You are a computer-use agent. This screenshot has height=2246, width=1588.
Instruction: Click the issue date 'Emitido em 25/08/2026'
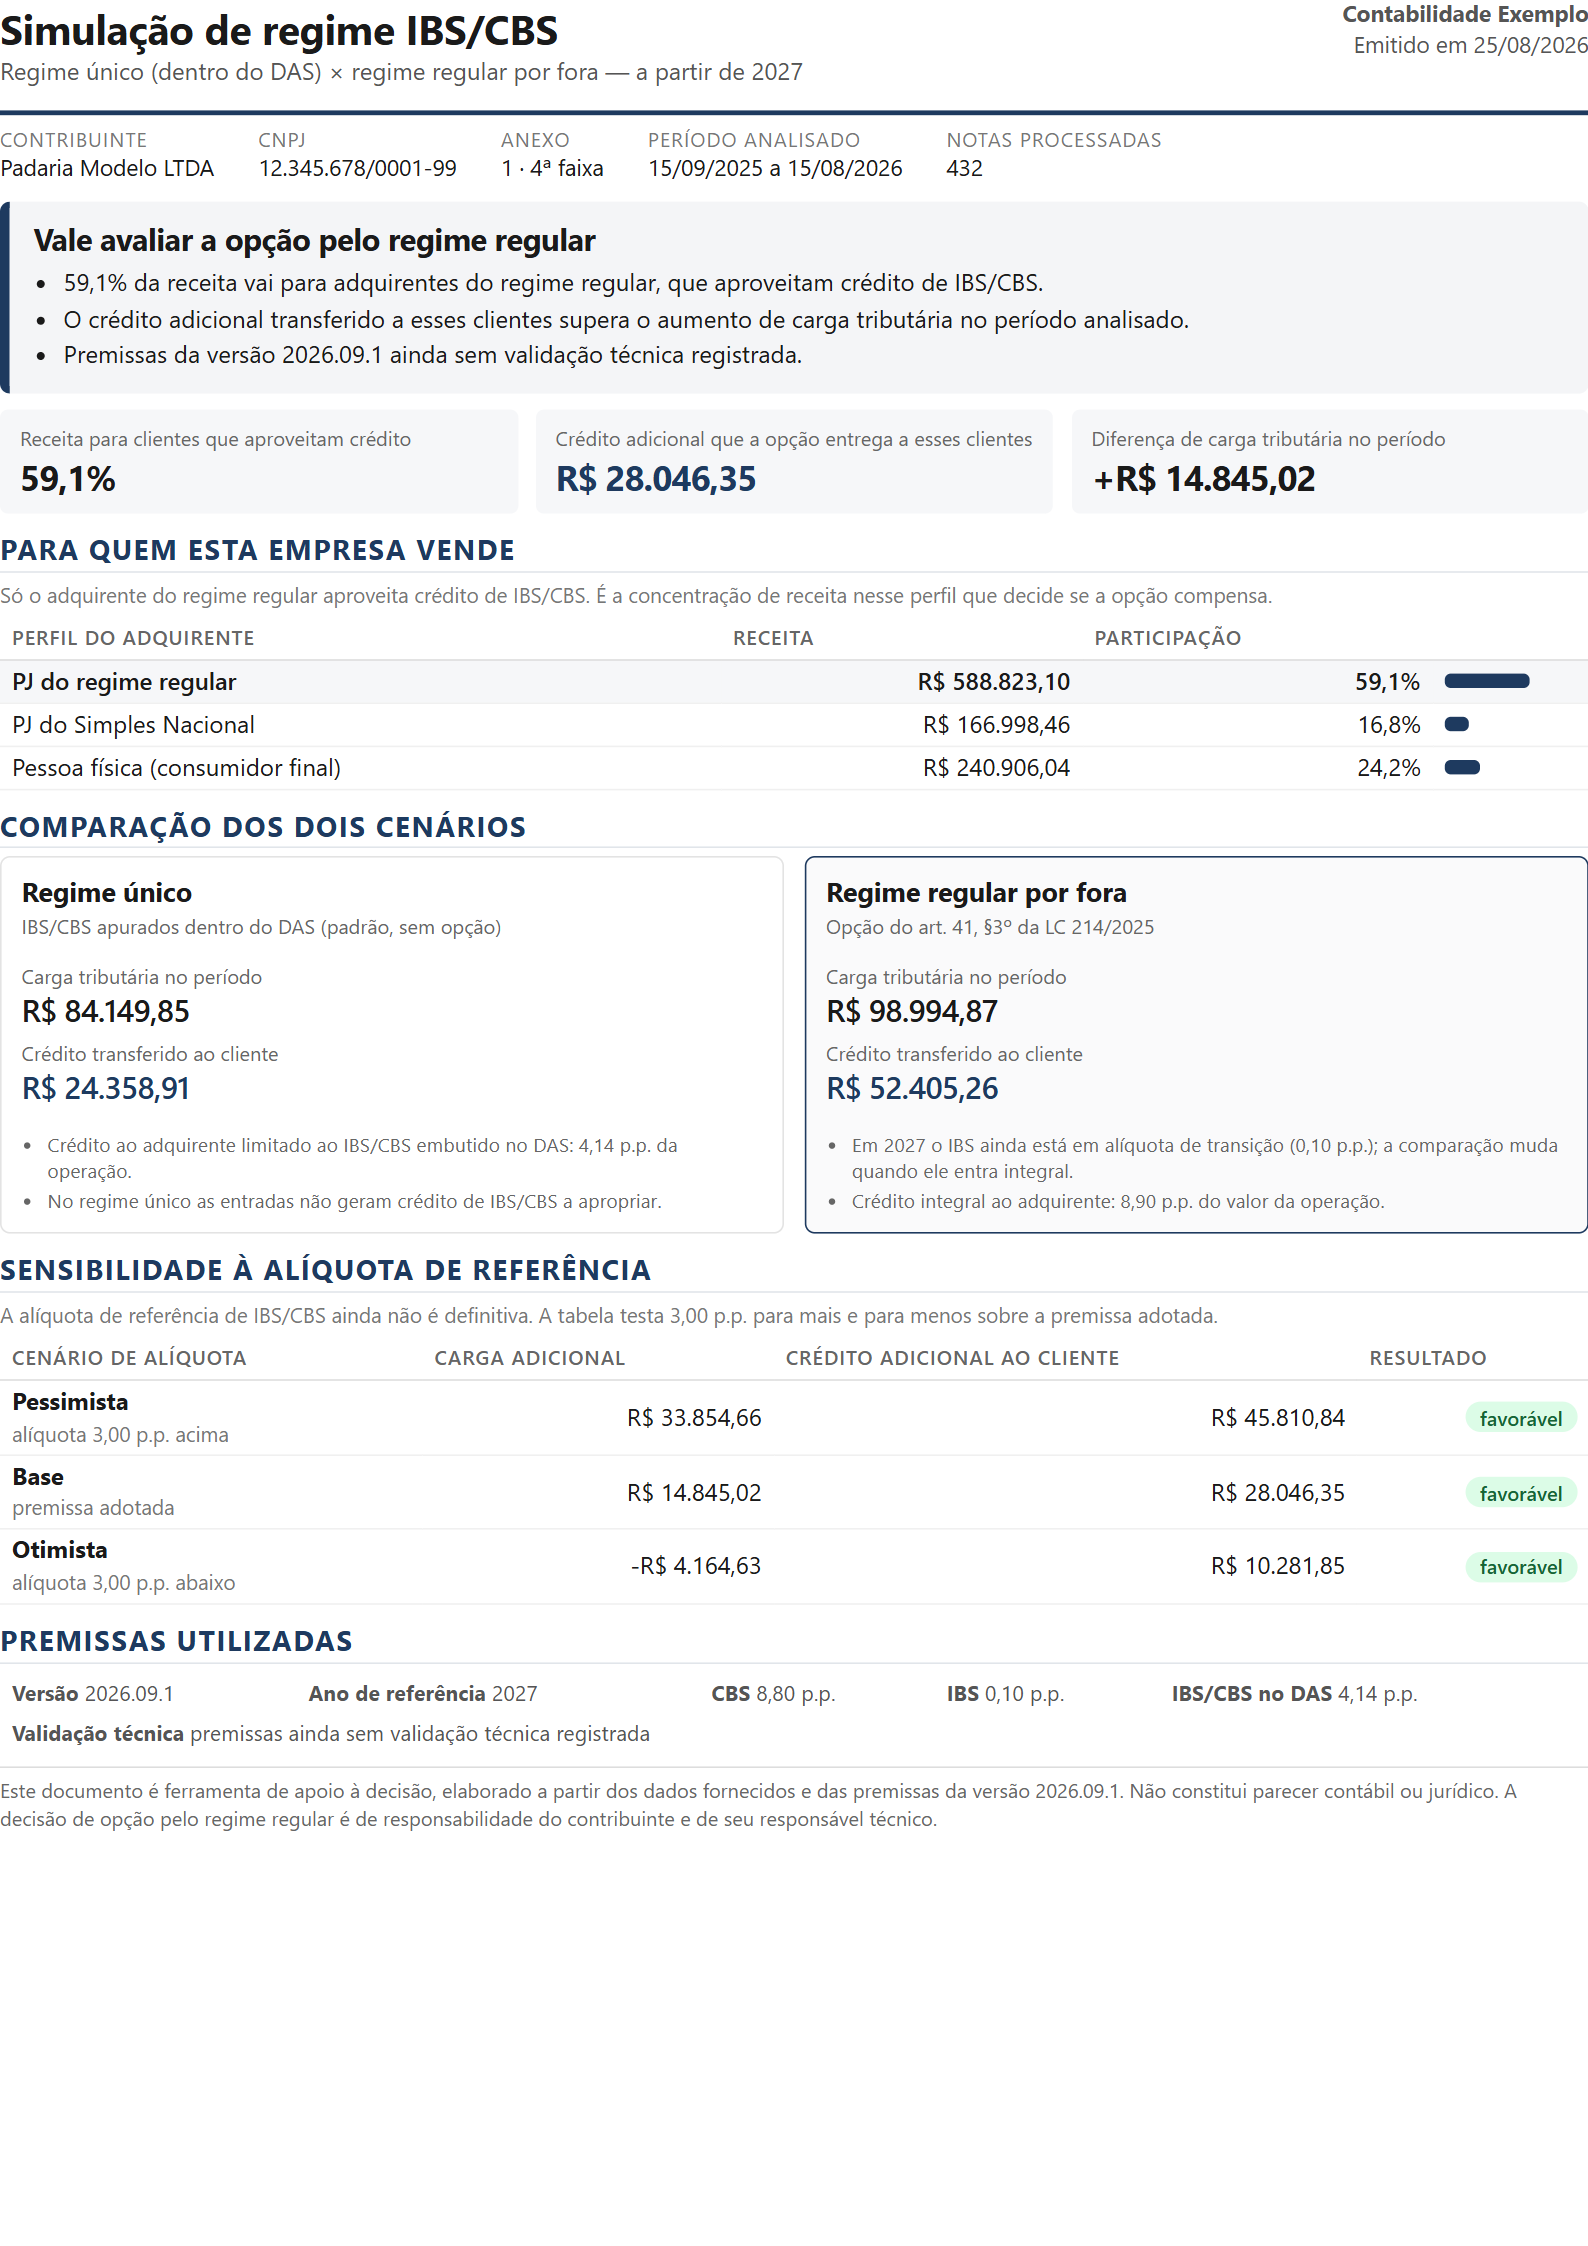pyautogui.click(x=1470, y=46)
